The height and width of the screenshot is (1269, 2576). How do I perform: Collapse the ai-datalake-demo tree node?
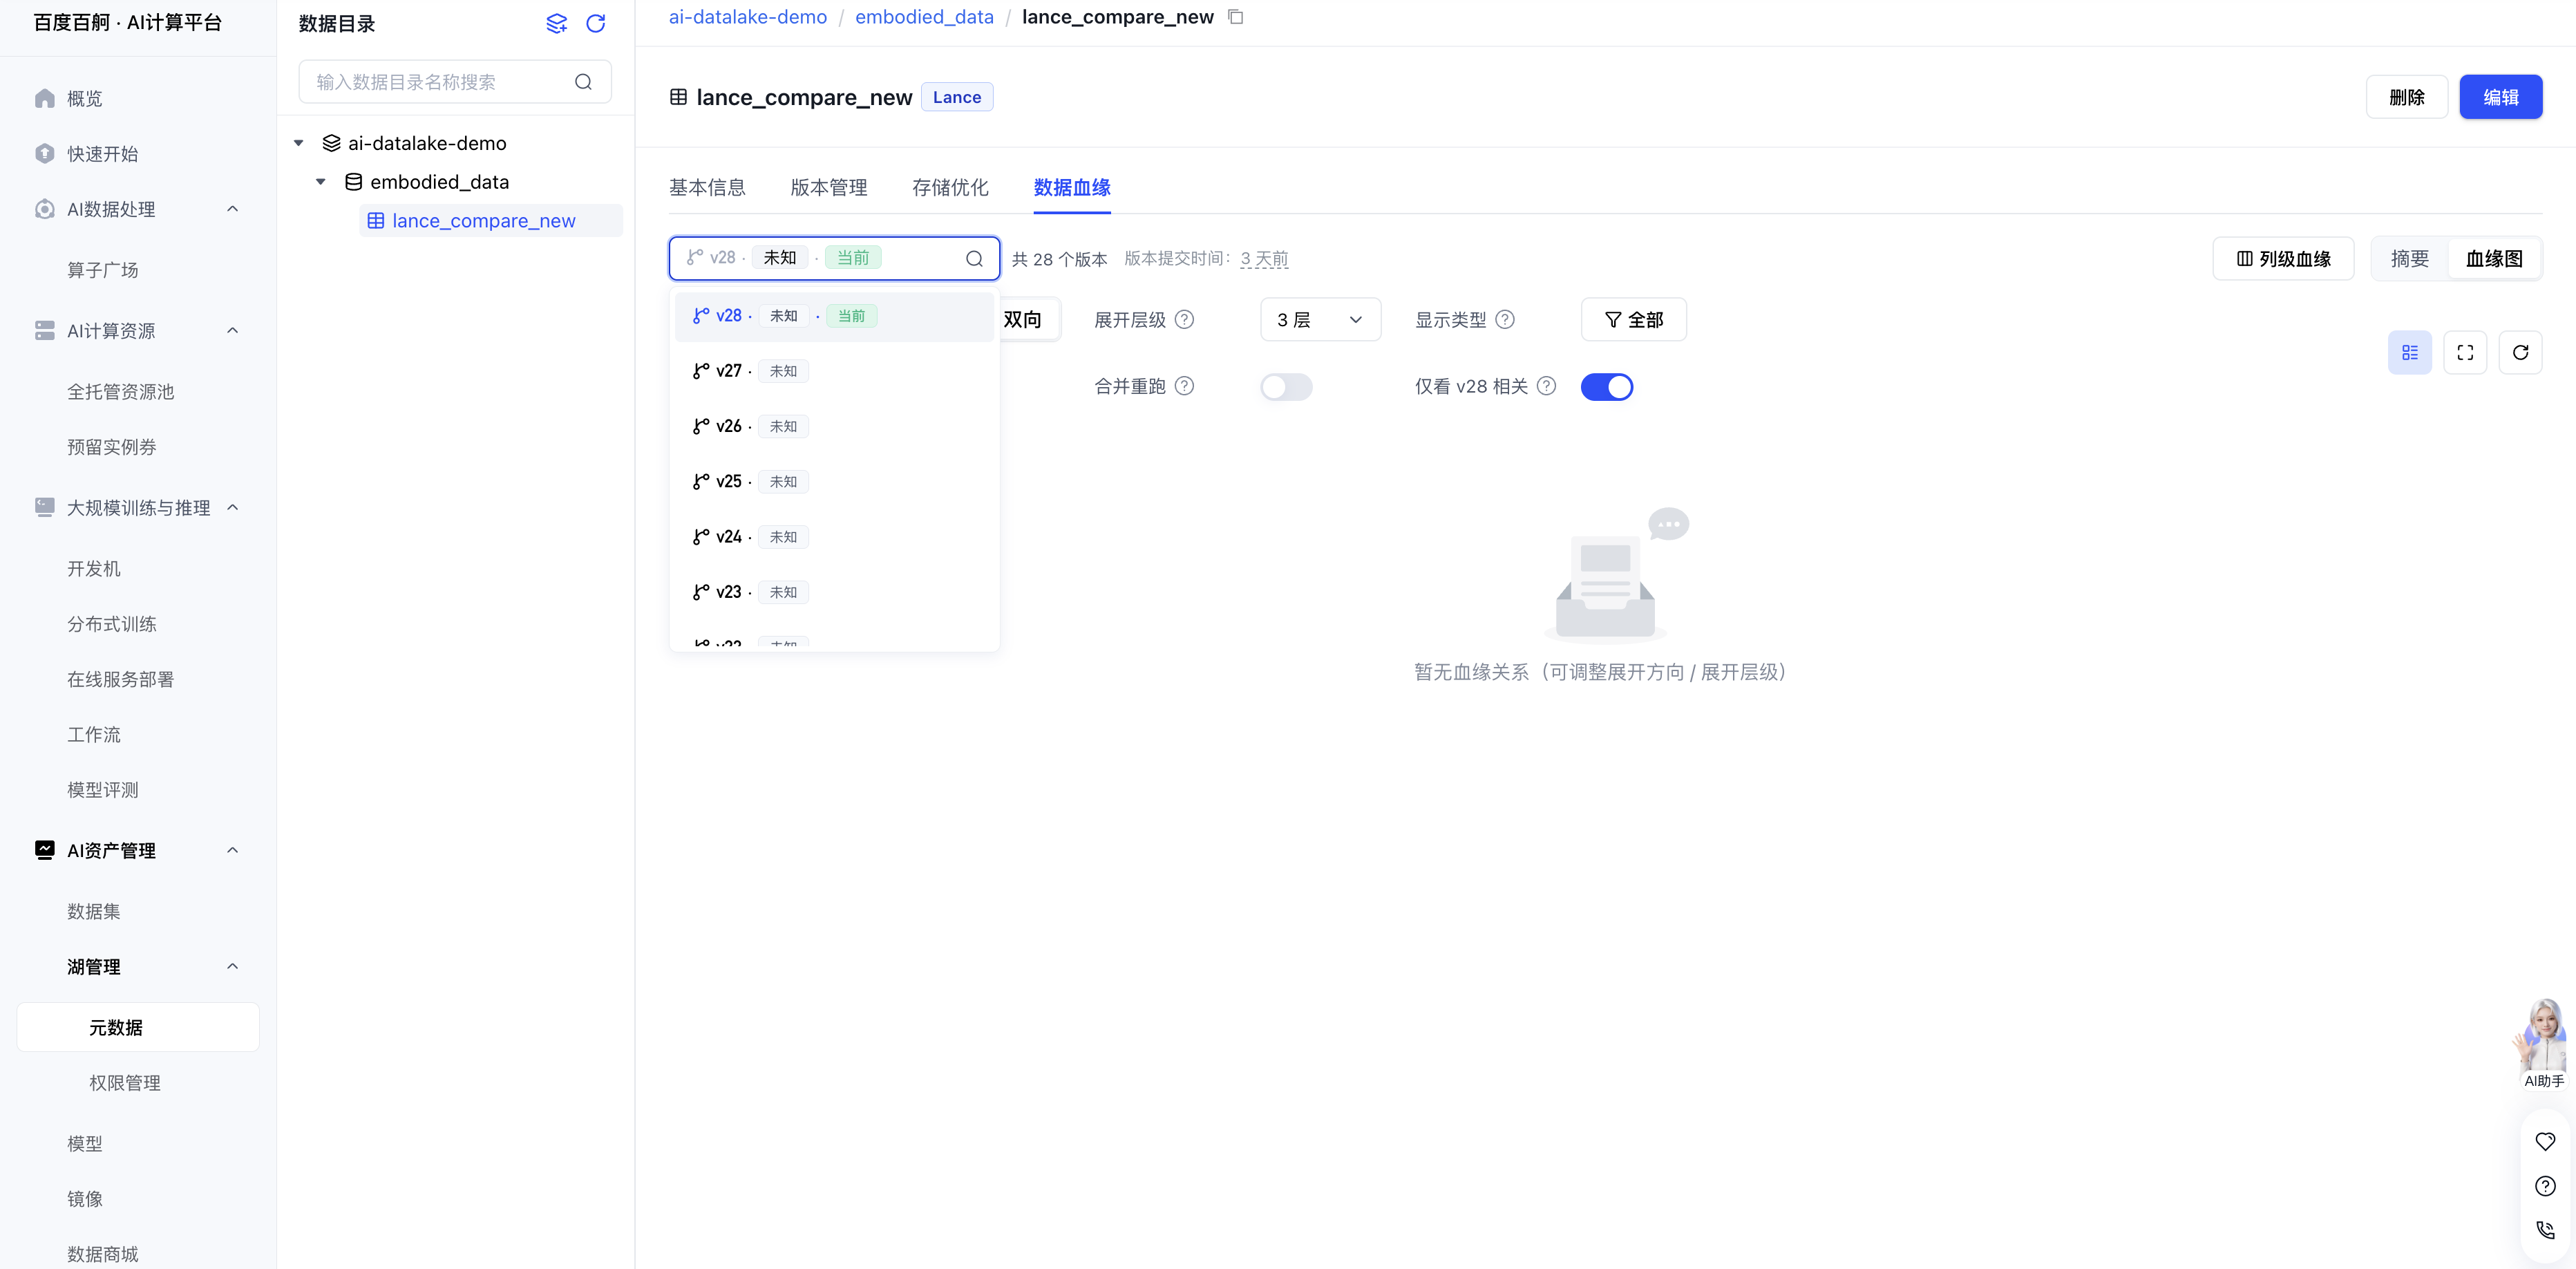click(x=298, y=143)
